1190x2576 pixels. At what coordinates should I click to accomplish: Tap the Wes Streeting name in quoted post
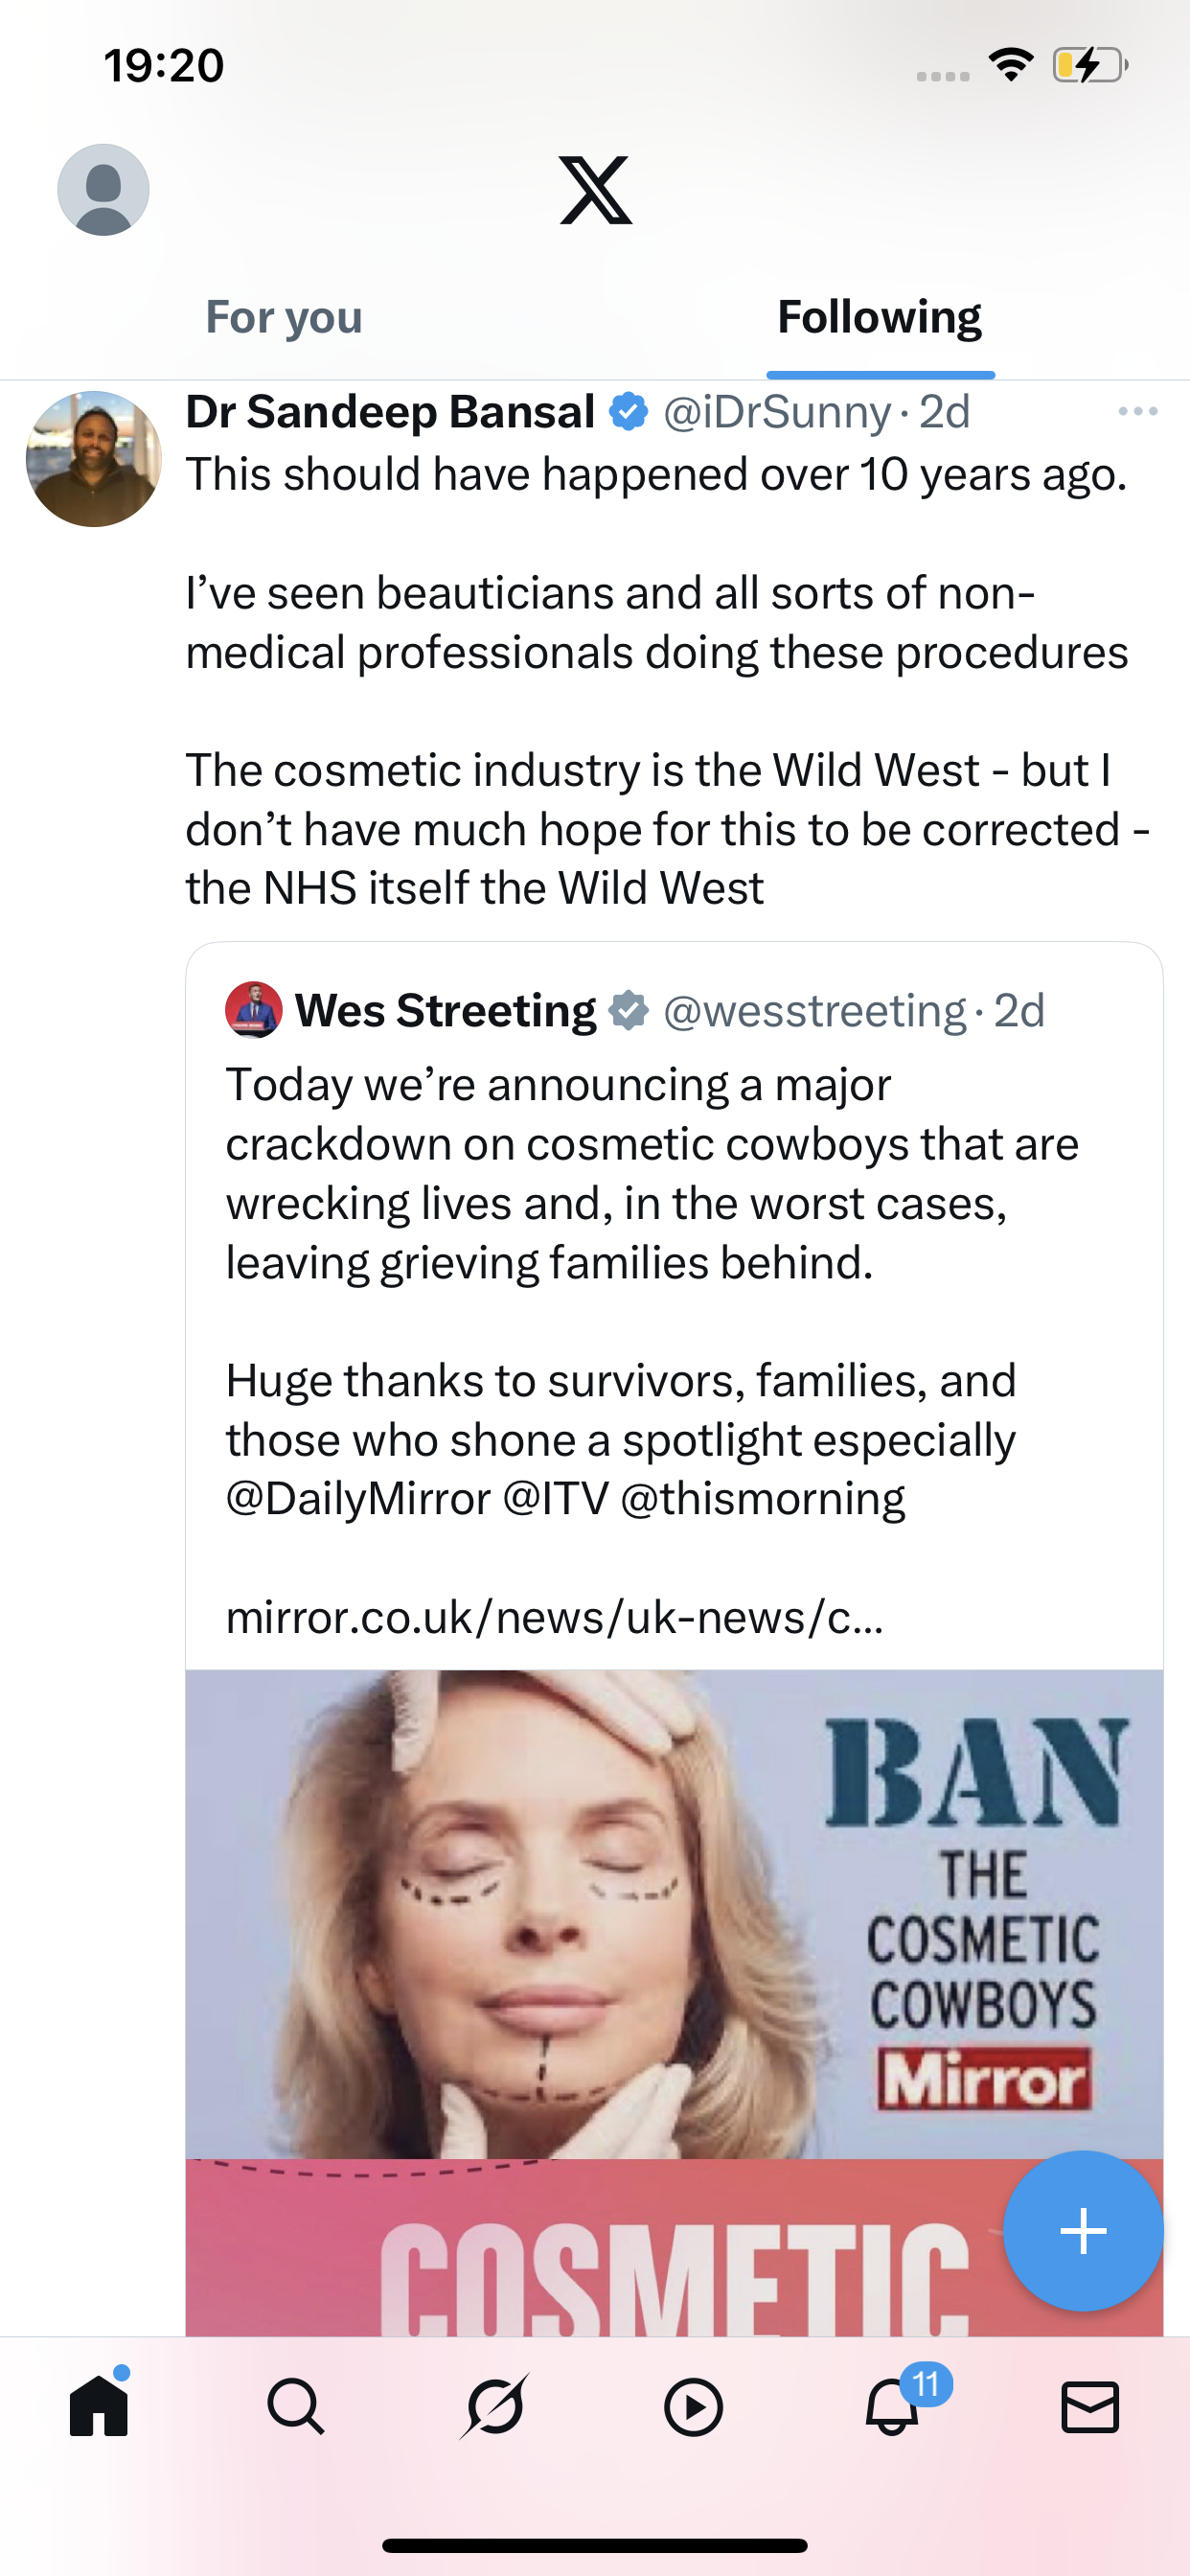tap(445, 1010)
